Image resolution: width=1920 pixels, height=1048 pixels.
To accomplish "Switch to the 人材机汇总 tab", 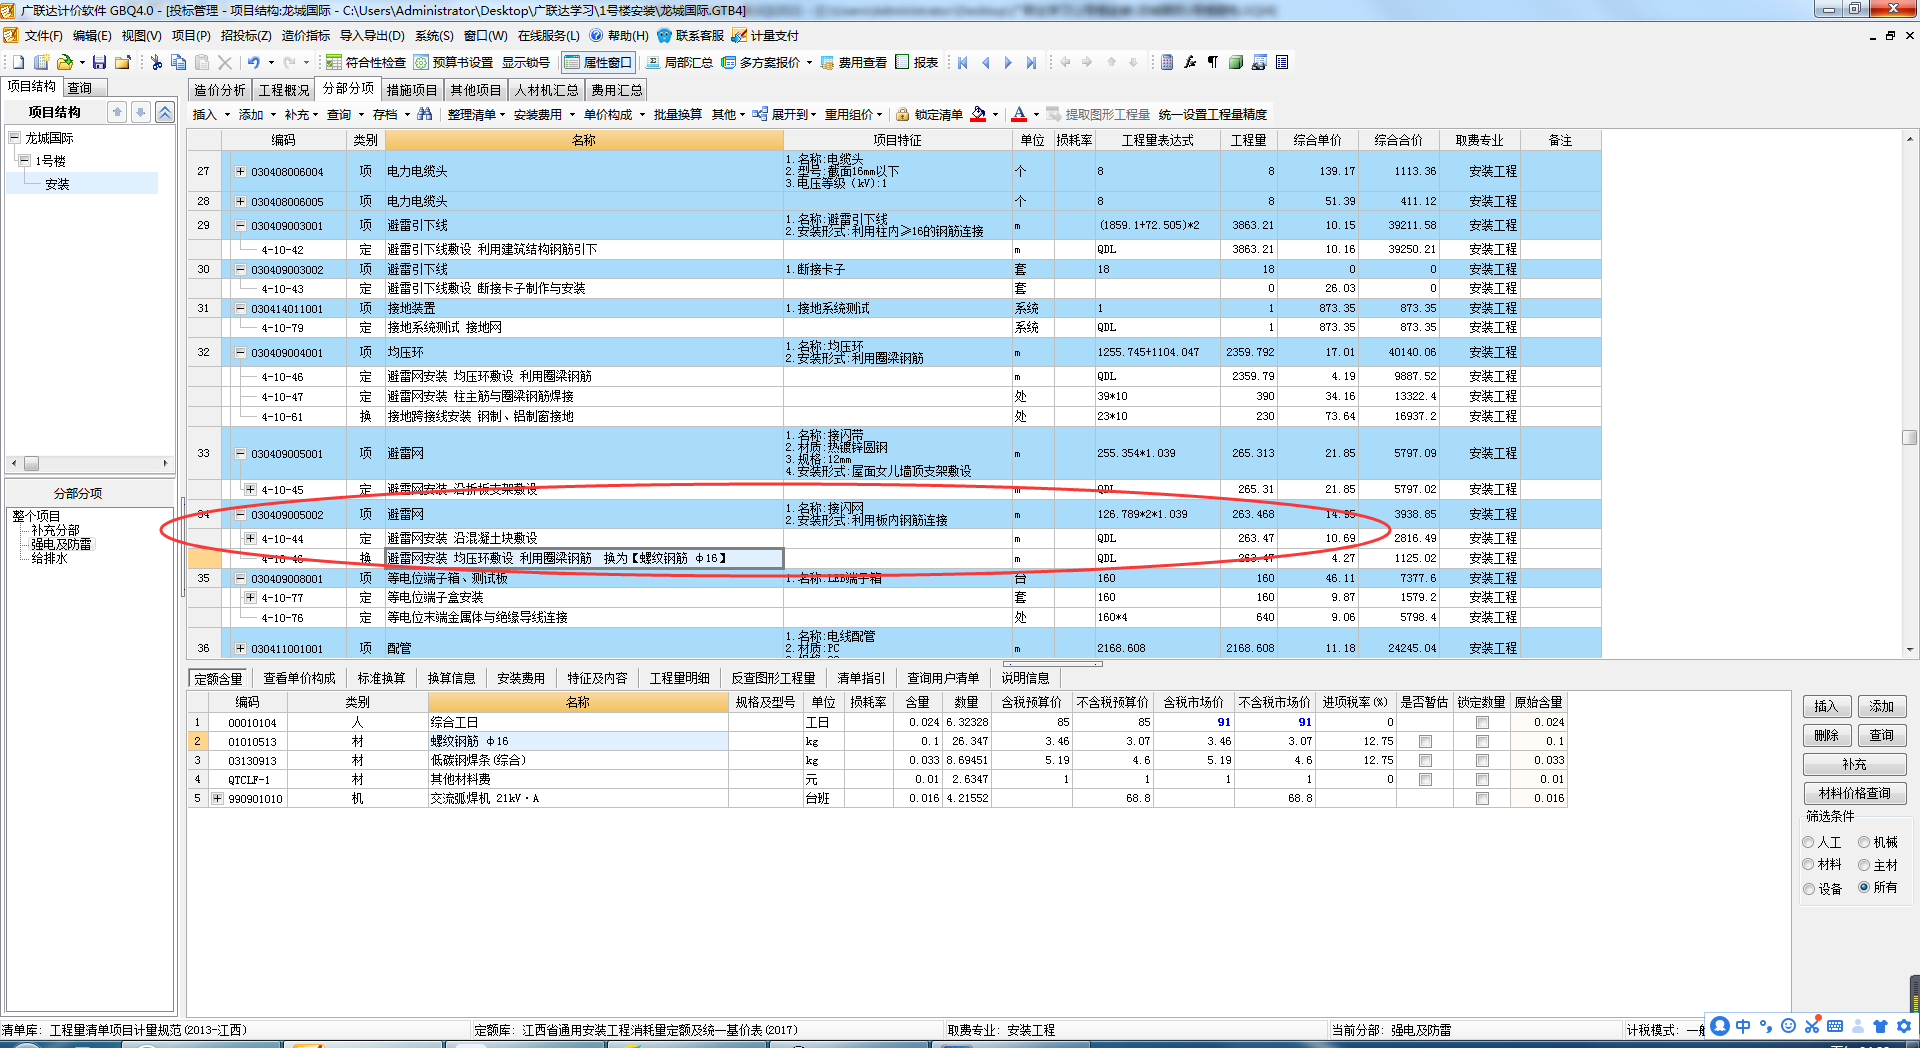I will 546,90.
